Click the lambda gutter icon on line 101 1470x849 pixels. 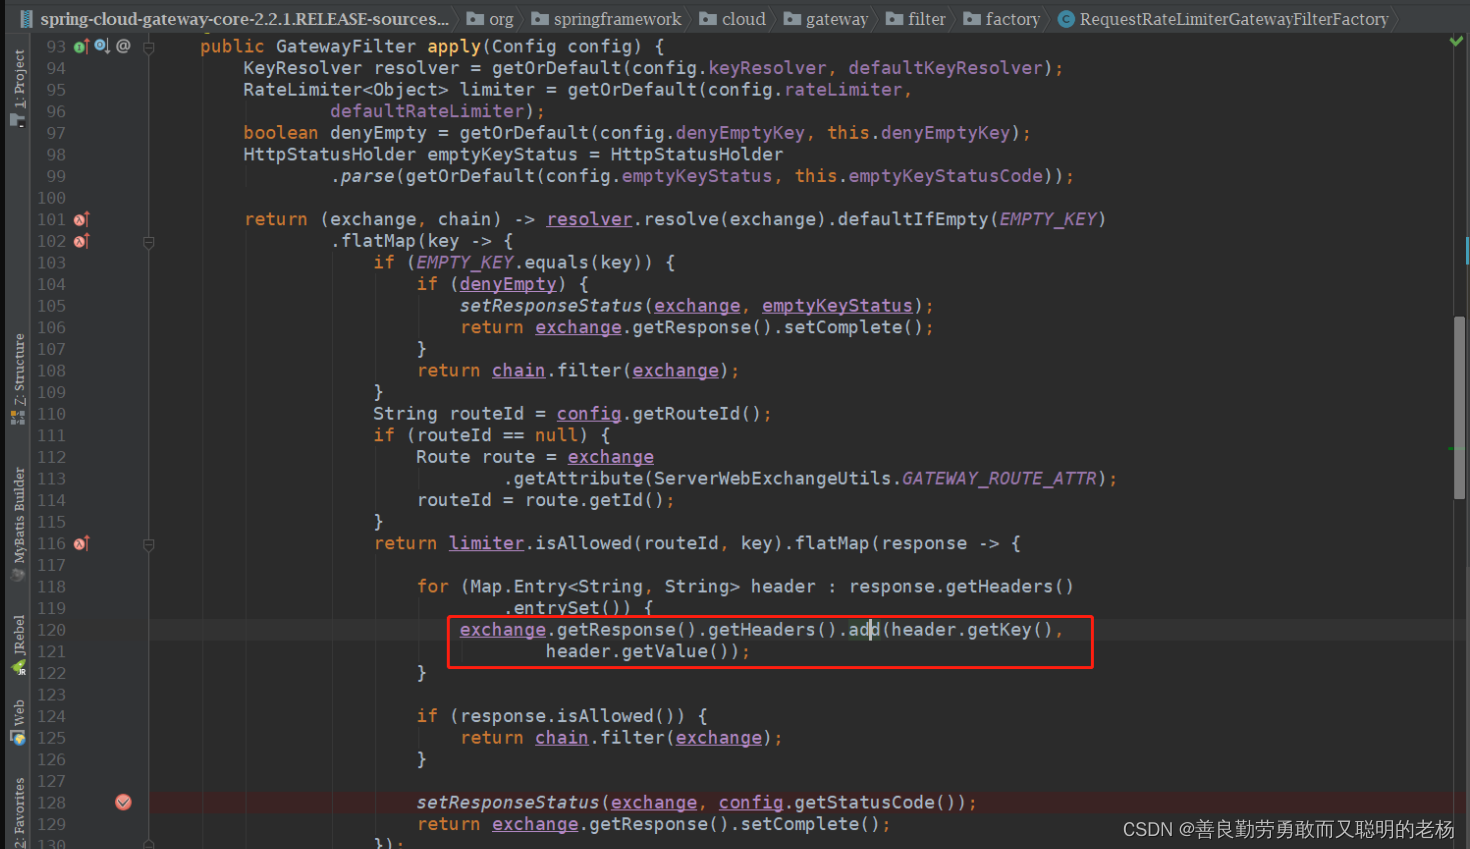(81, 218)
